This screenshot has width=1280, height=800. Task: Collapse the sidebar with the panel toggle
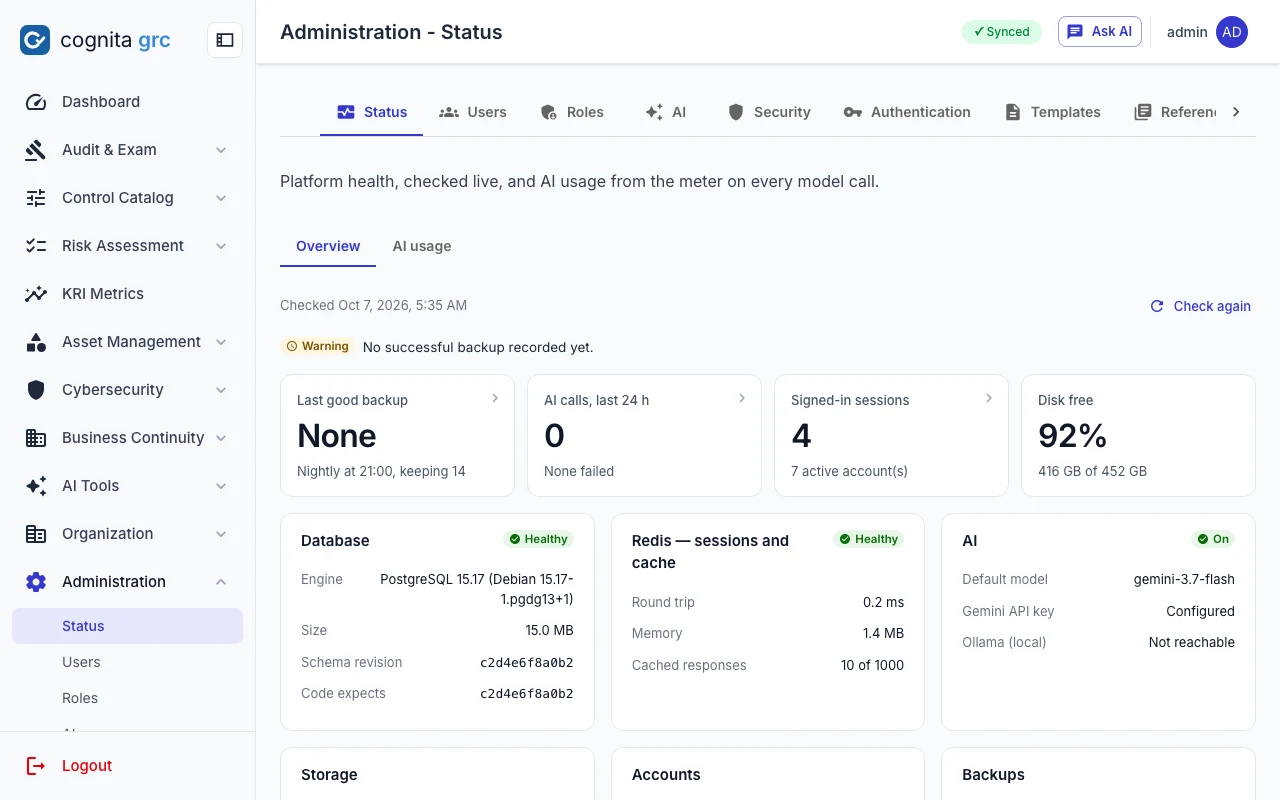225,40
